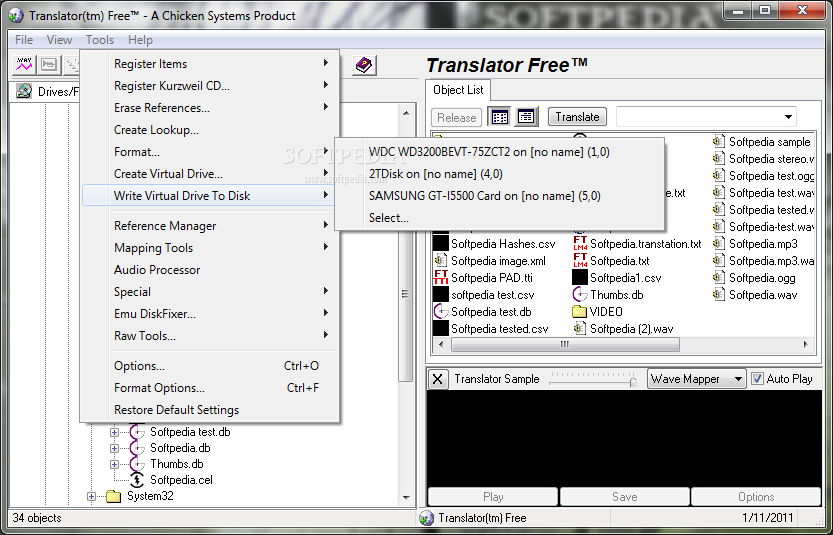Select SAMSUNG GT-I5500 Card drive entry
This screenshot has height=535, width=833.
pyautogui.click(x=500, y=196)
